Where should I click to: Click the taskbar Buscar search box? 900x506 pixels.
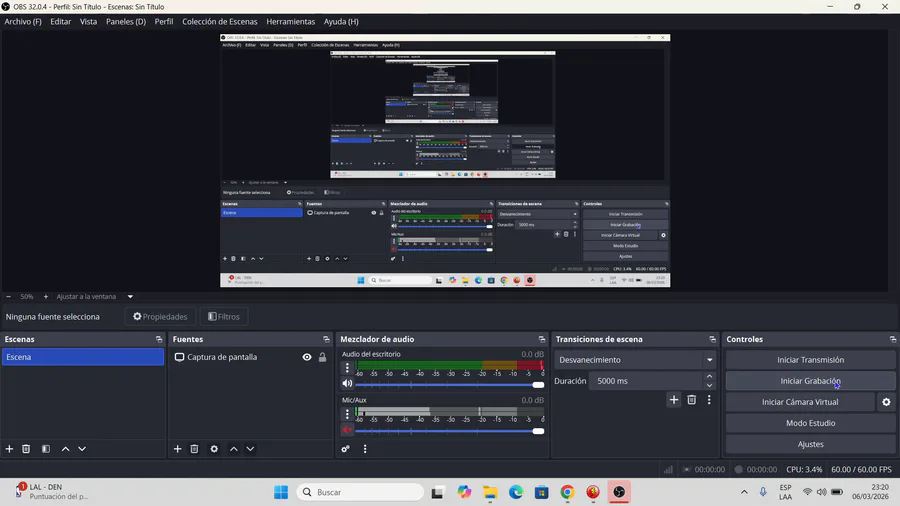tap(360, 492)
